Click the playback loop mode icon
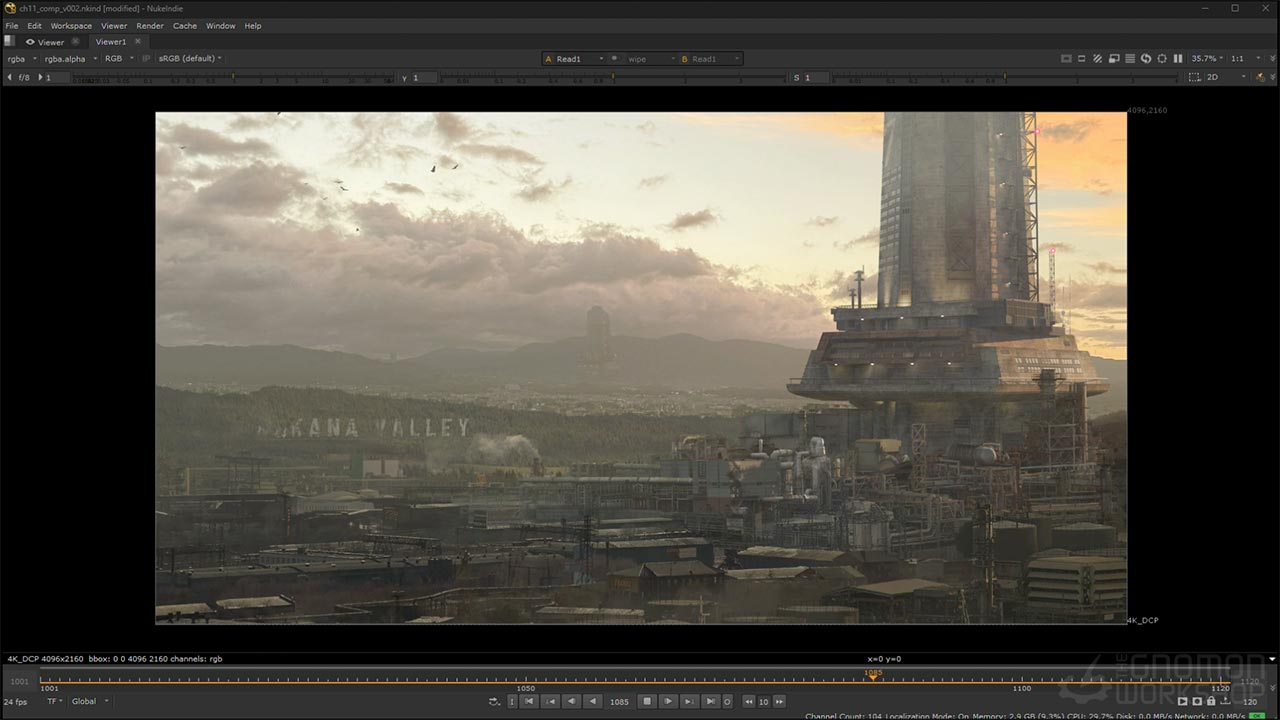 click(494, 701)
